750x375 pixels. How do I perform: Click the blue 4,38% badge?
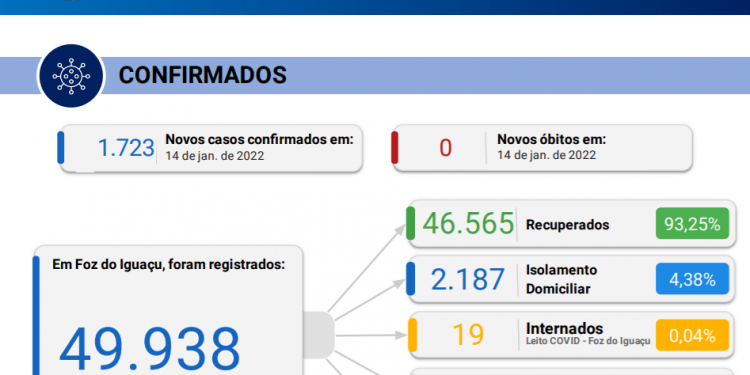click(692, 279)
